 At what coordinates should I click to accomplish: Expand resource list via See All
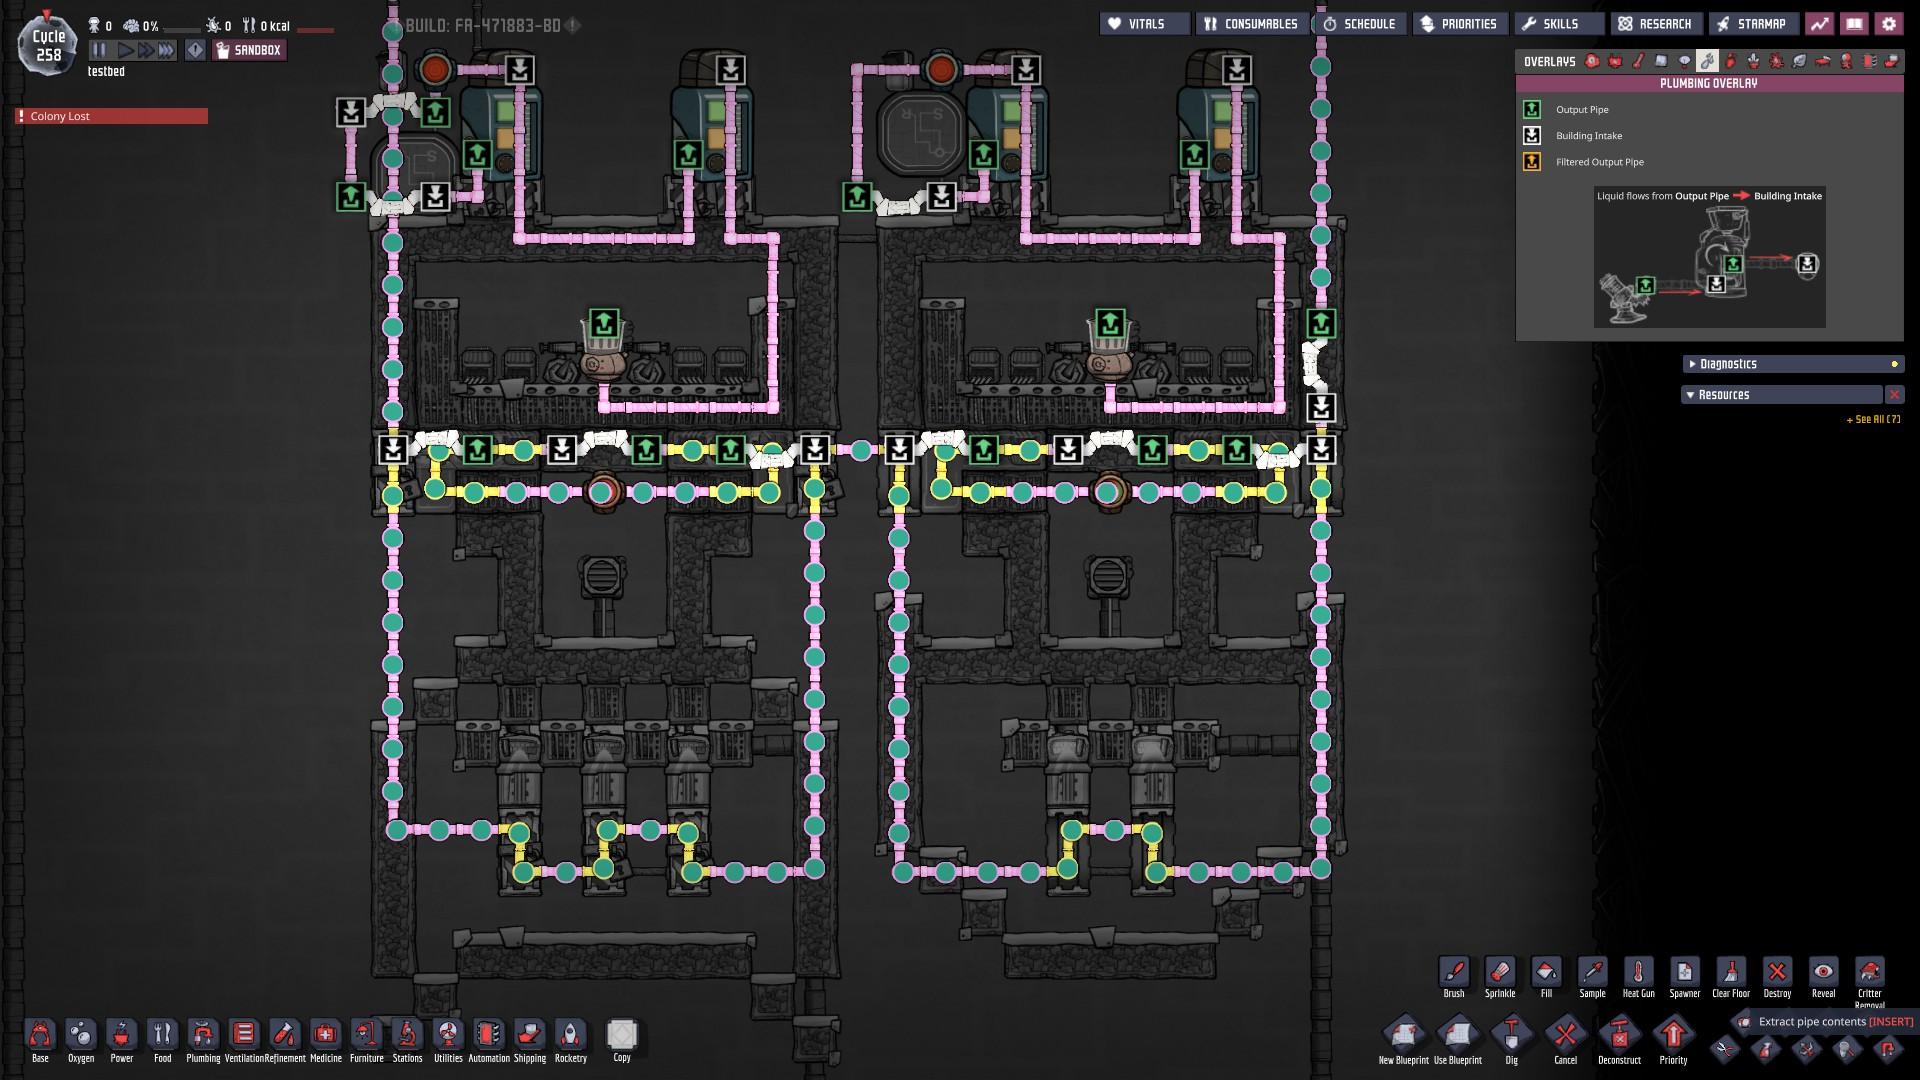coord(1872,420)
